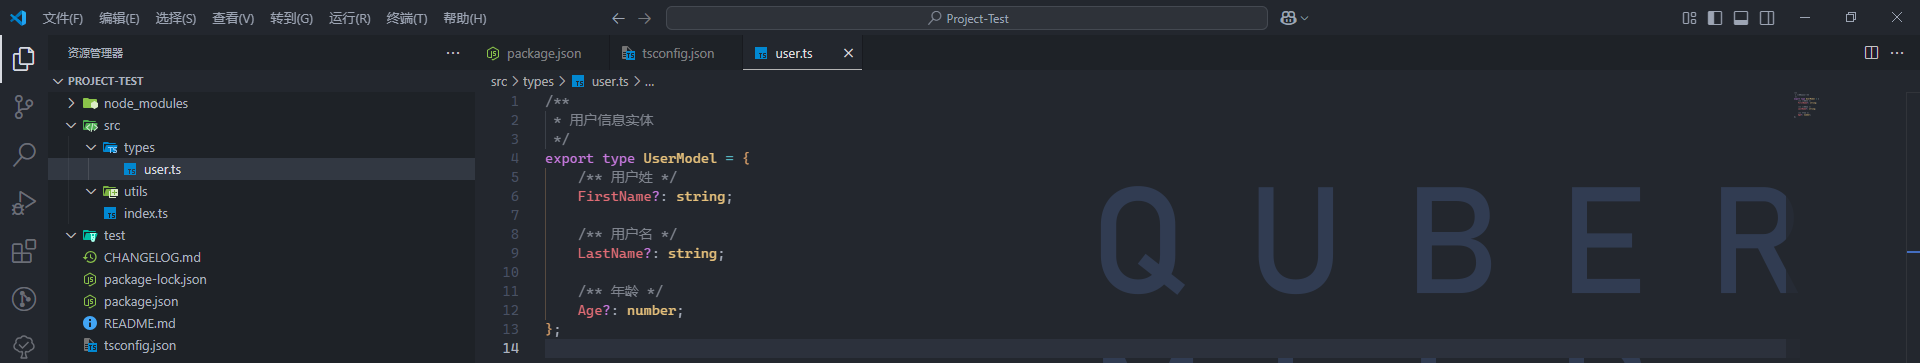Click the Project-Test command center search box

pyautogui.click(x=967, y=18)
